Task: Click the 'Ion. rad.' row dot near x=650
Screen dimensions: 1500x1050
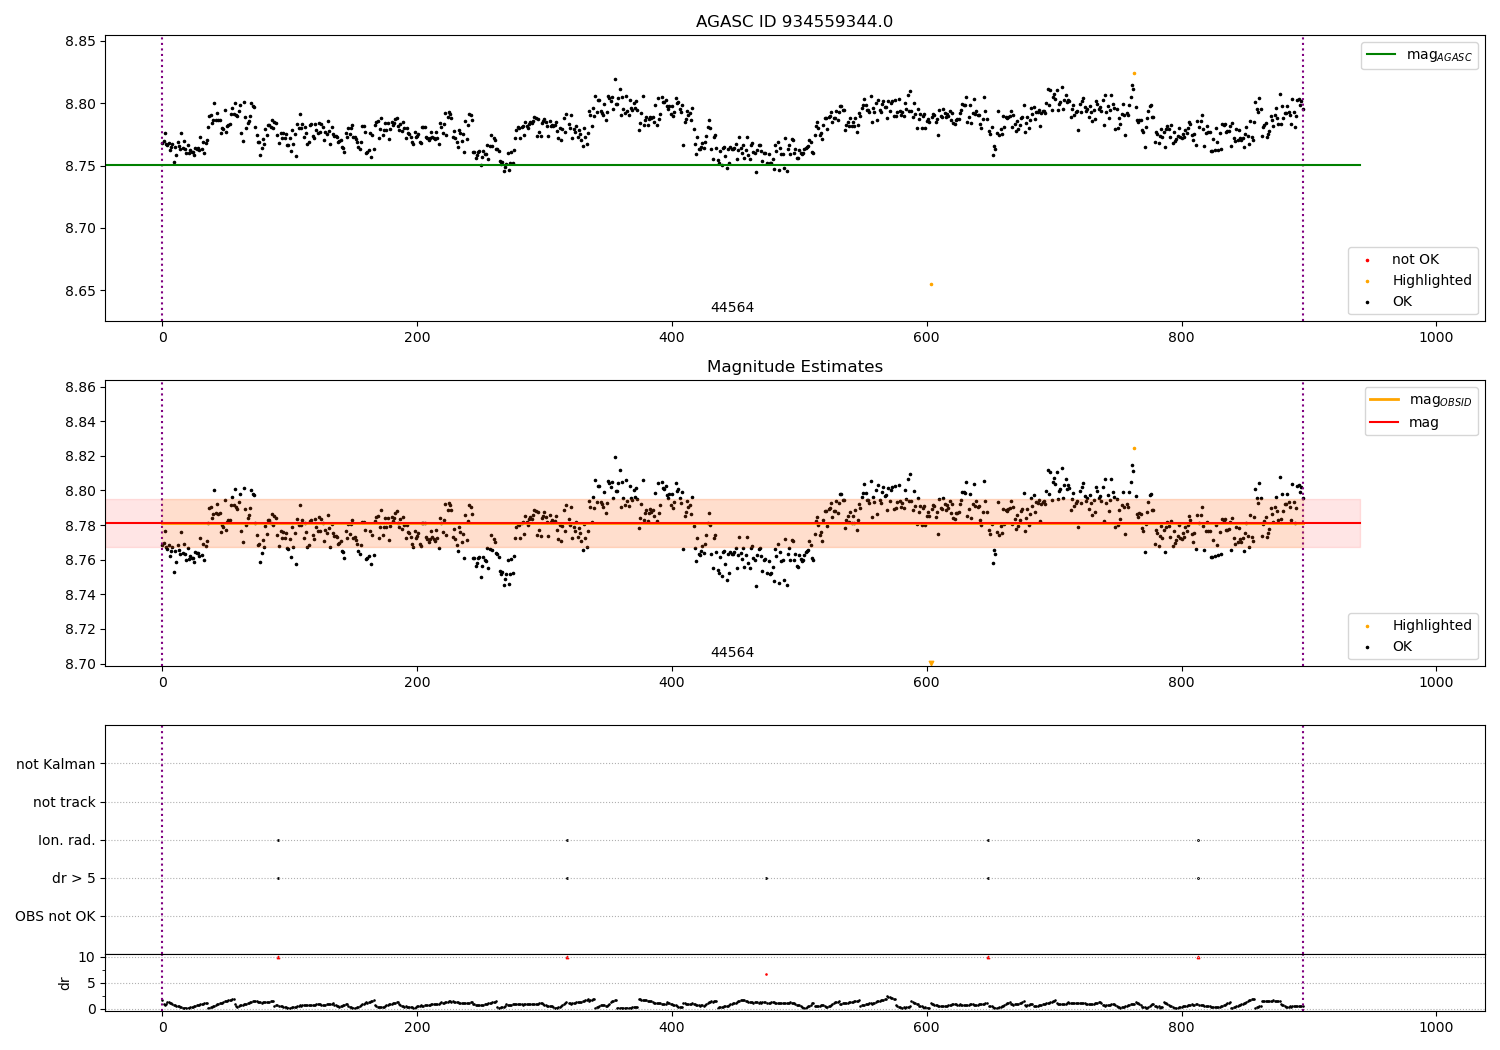Action: point(988,840)
